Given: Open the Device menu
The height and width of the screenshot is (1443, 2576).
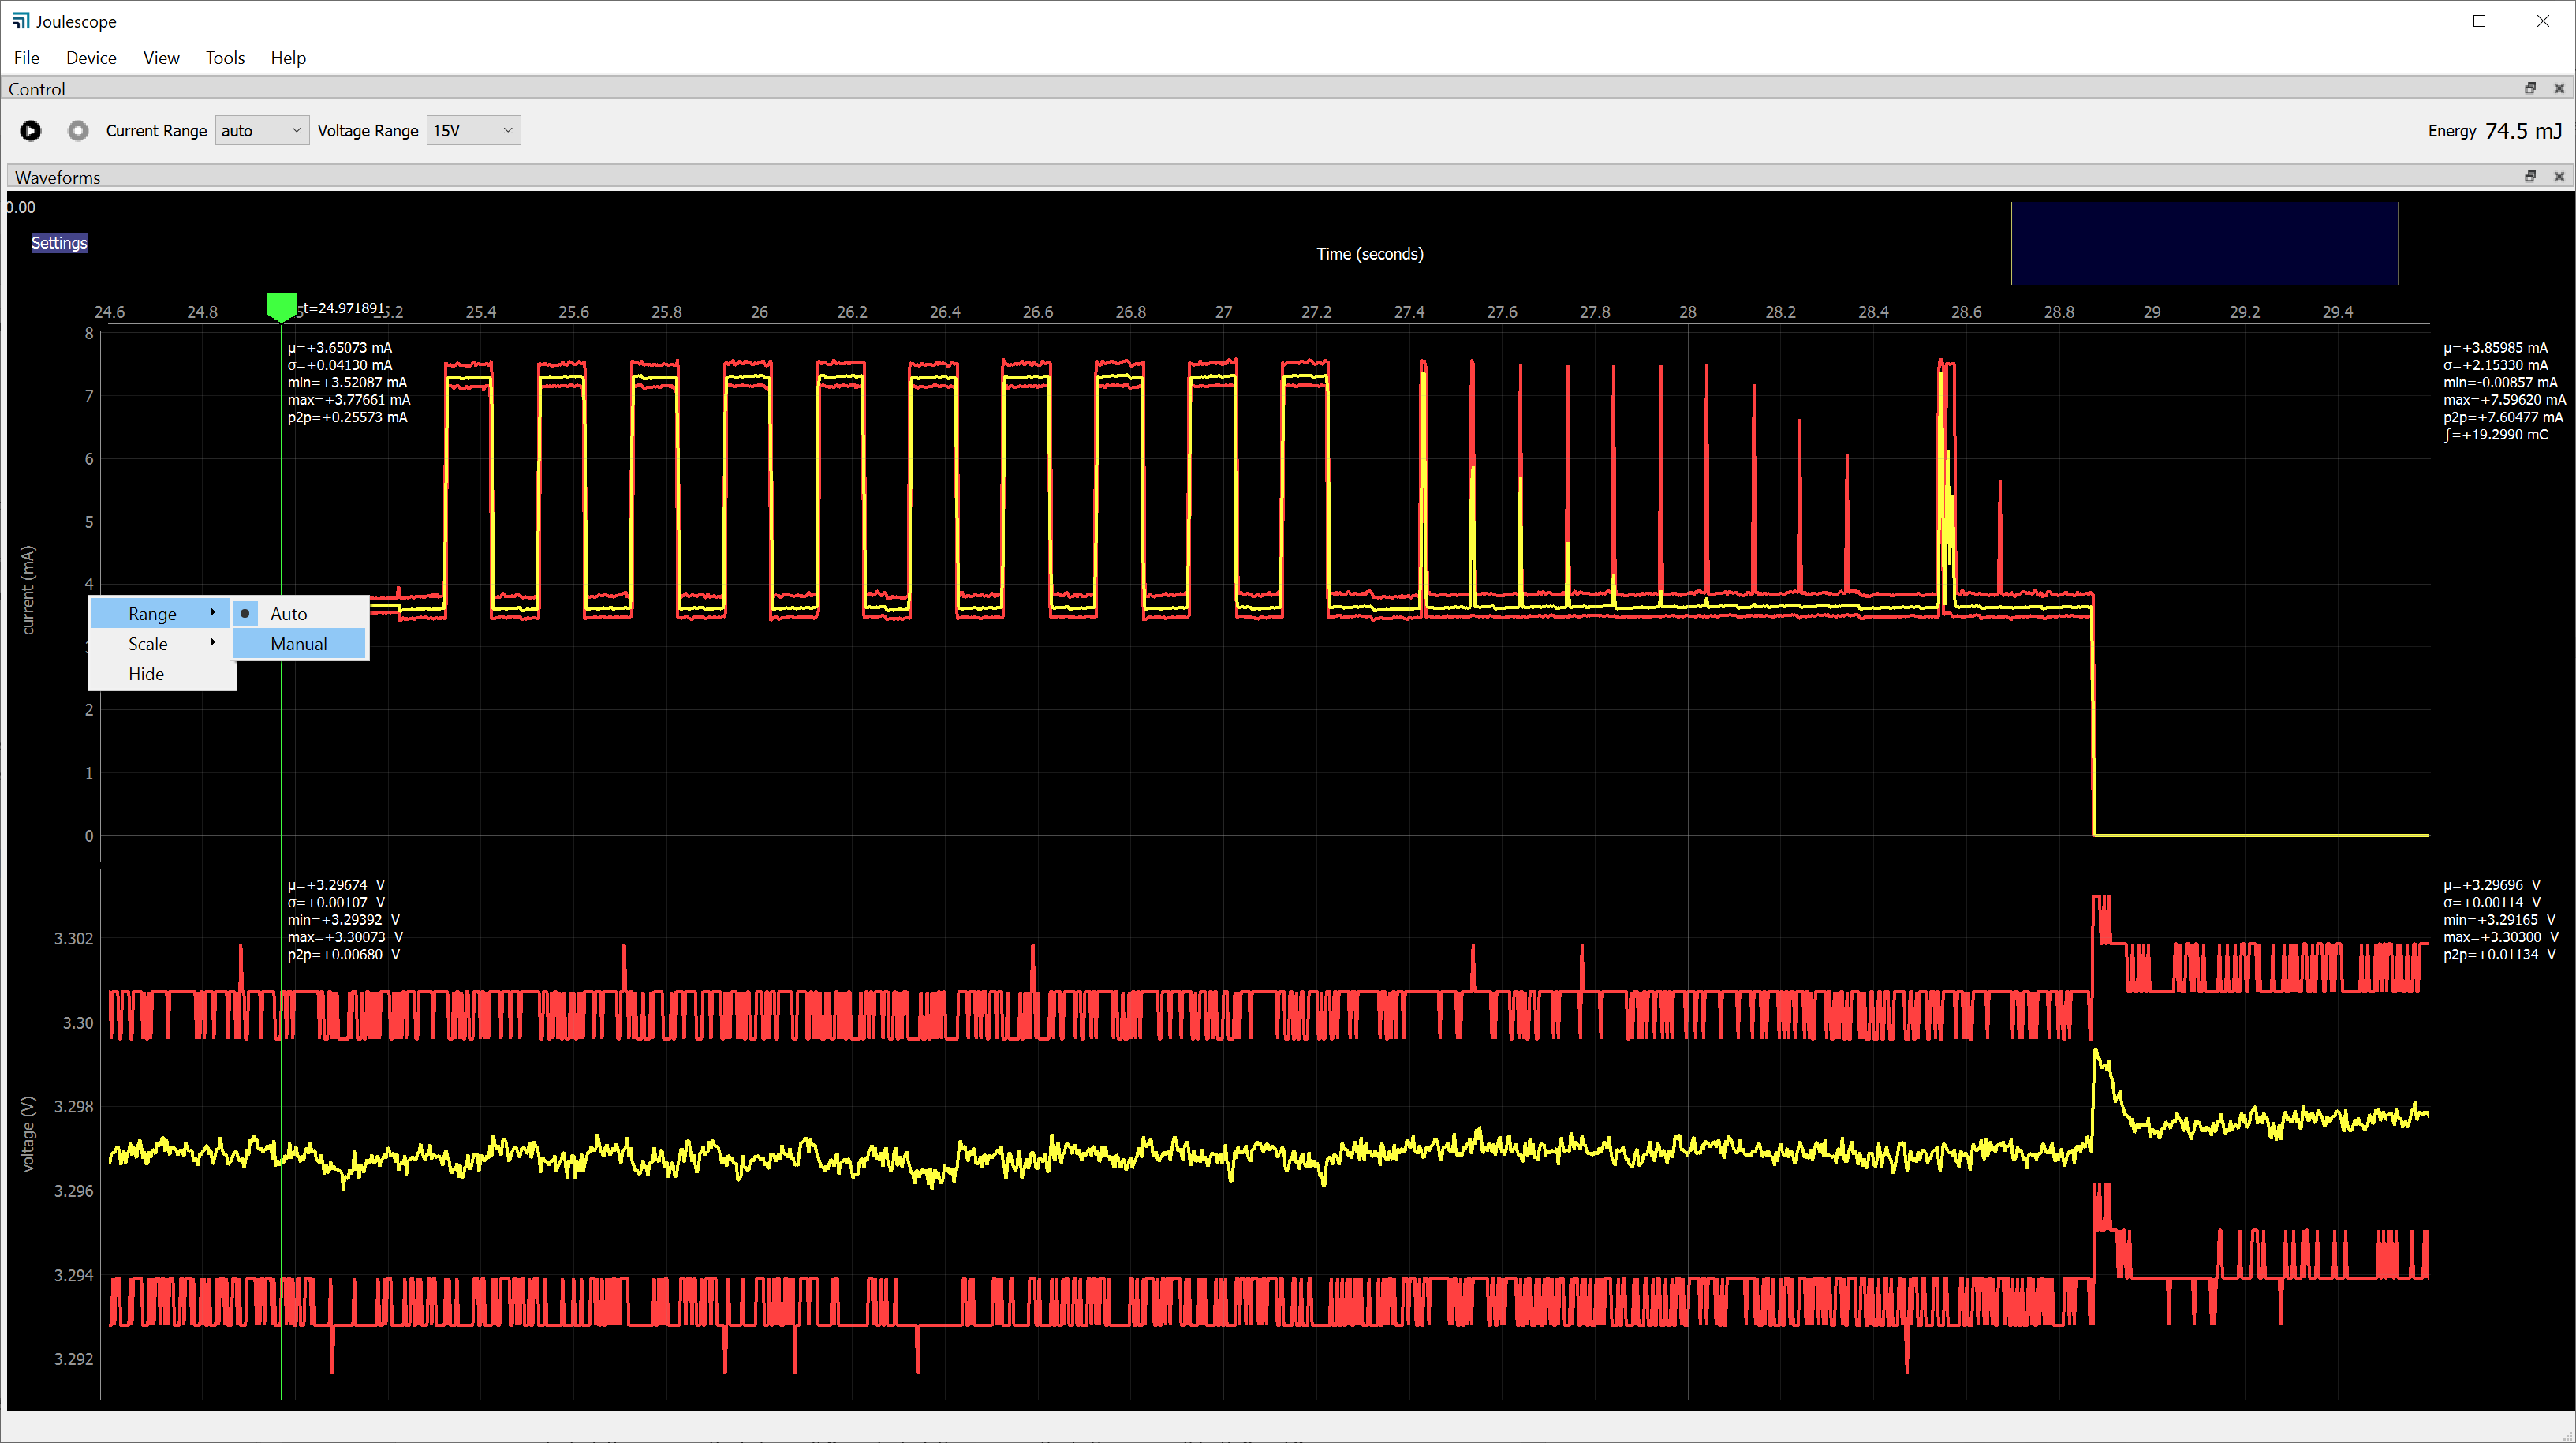Looking at the screenshot, I should coord(91,58).
